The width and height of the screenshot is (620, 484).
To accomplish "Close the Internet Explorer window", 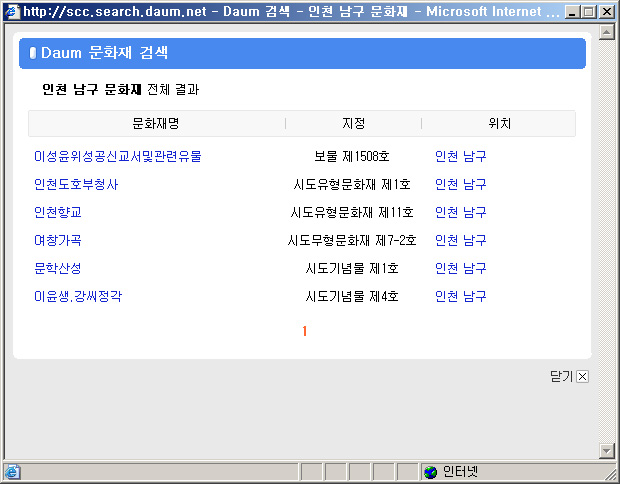I will [x=607, y=12].
